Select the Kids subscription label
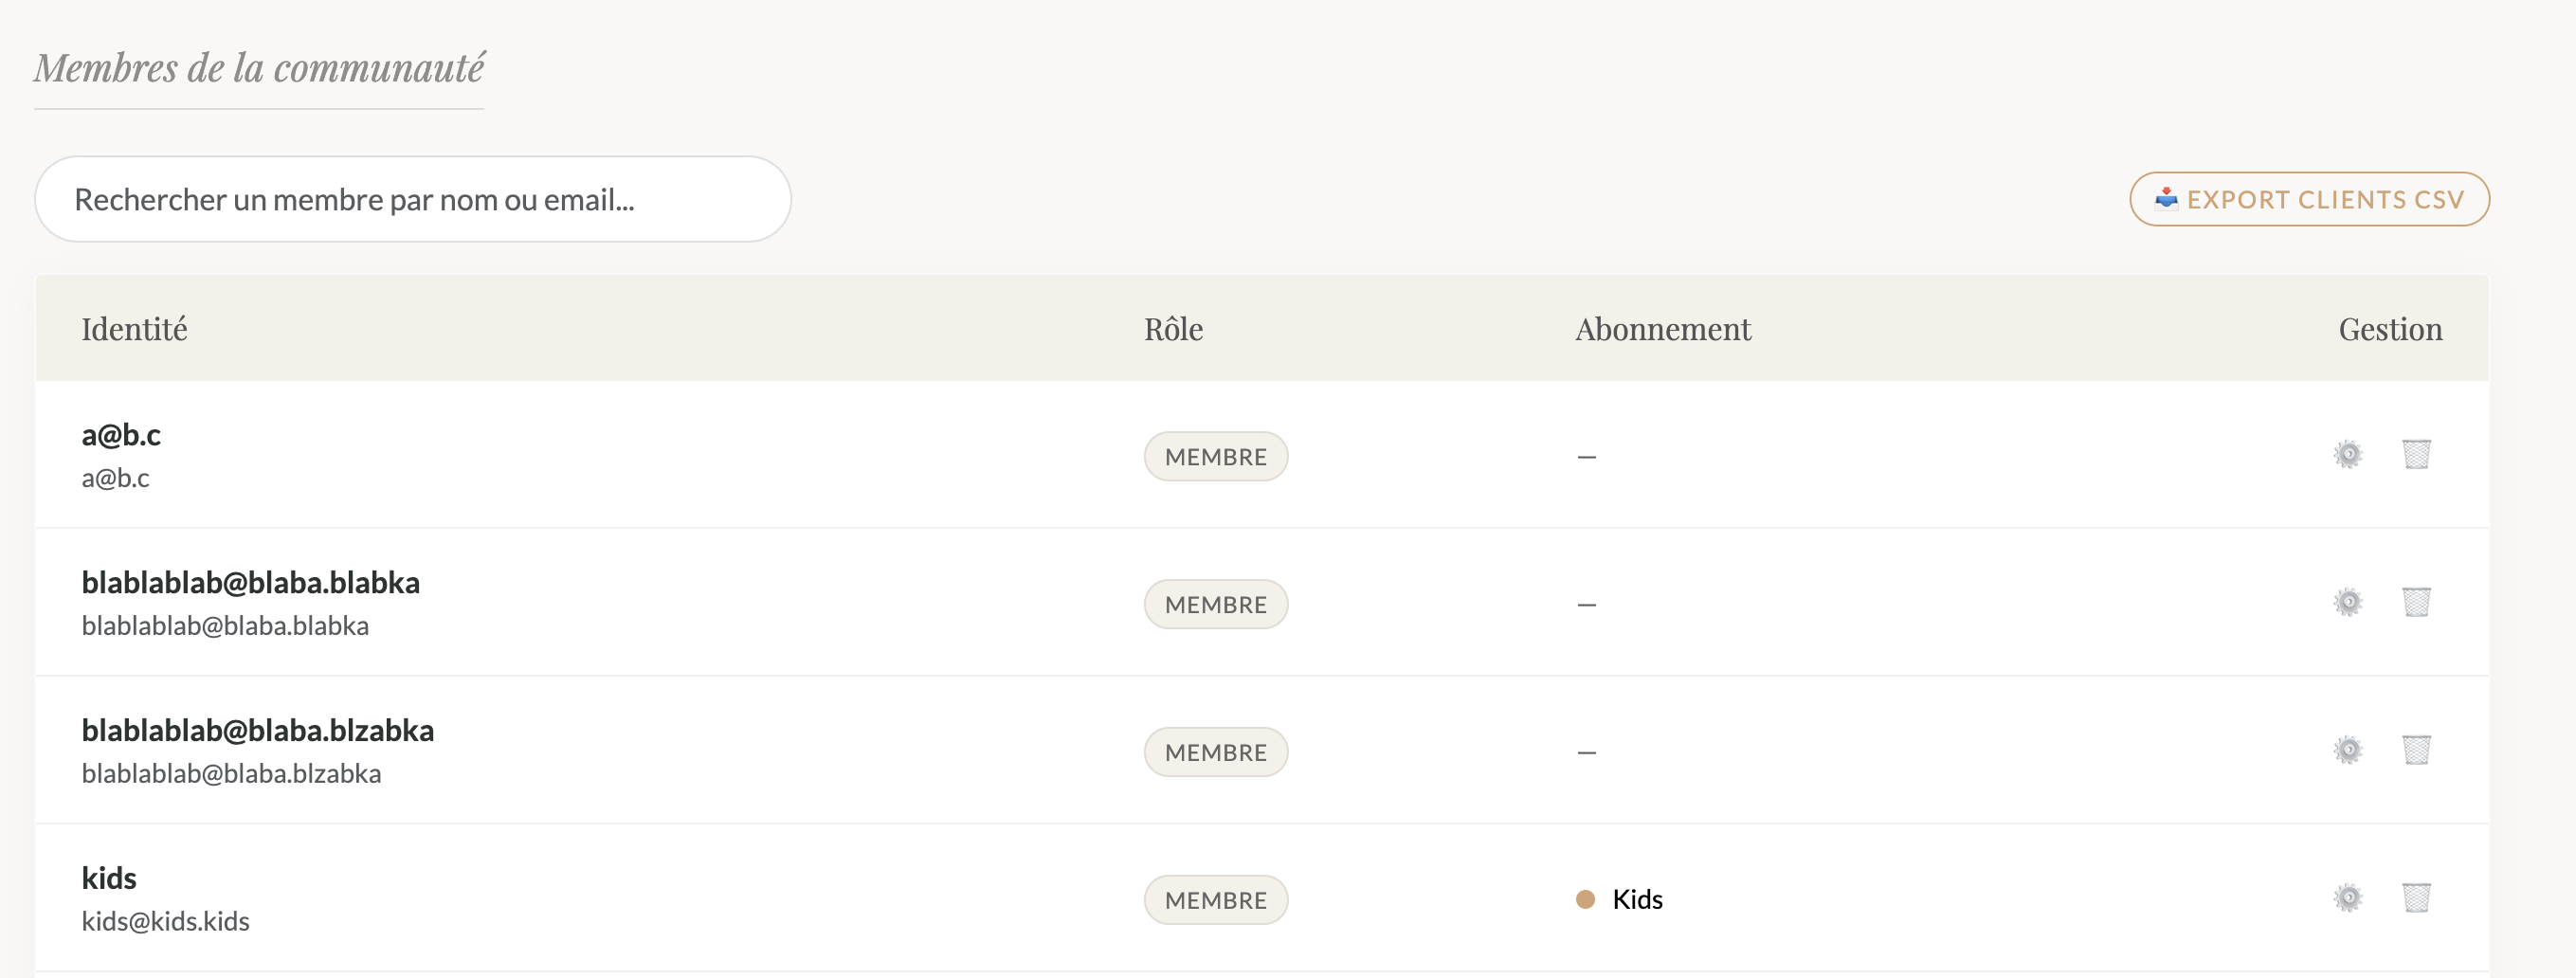The height and width of the screenshot is (978, 2576). pyautogui.click(x=1637, y=900)
